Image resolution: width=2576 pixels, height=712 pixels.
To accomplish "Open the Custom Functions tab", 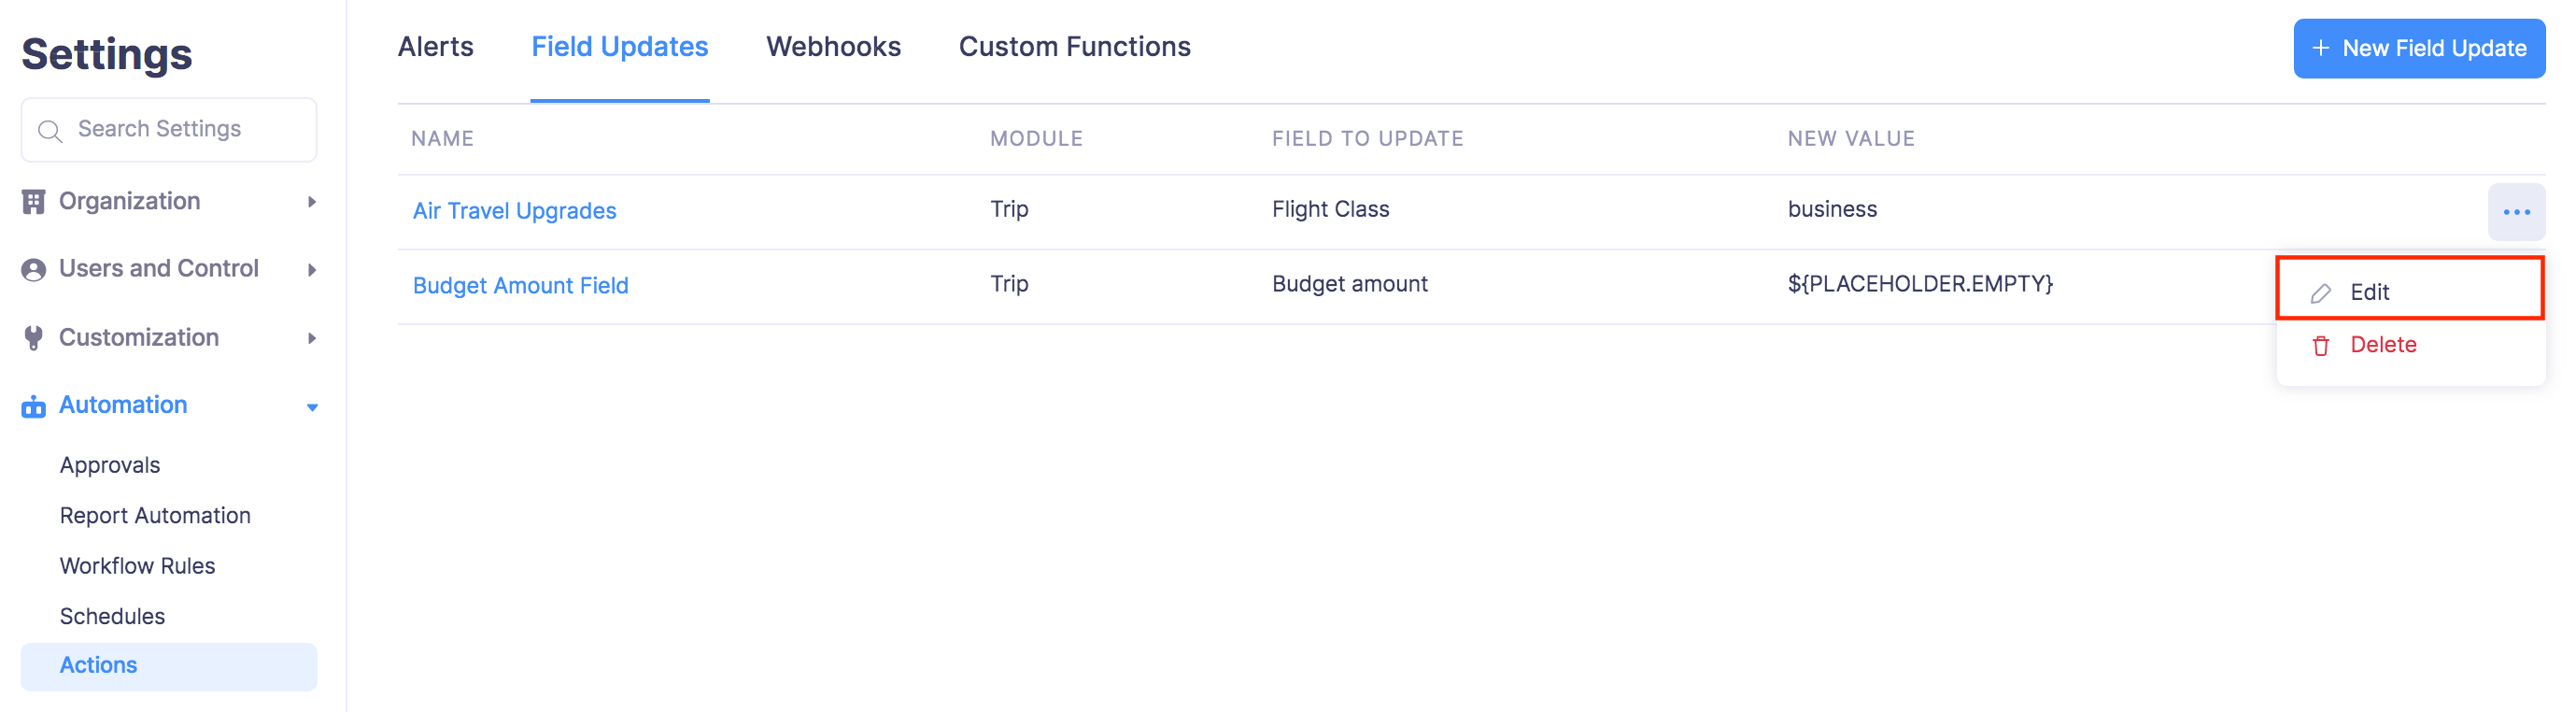I will 1074,46.
